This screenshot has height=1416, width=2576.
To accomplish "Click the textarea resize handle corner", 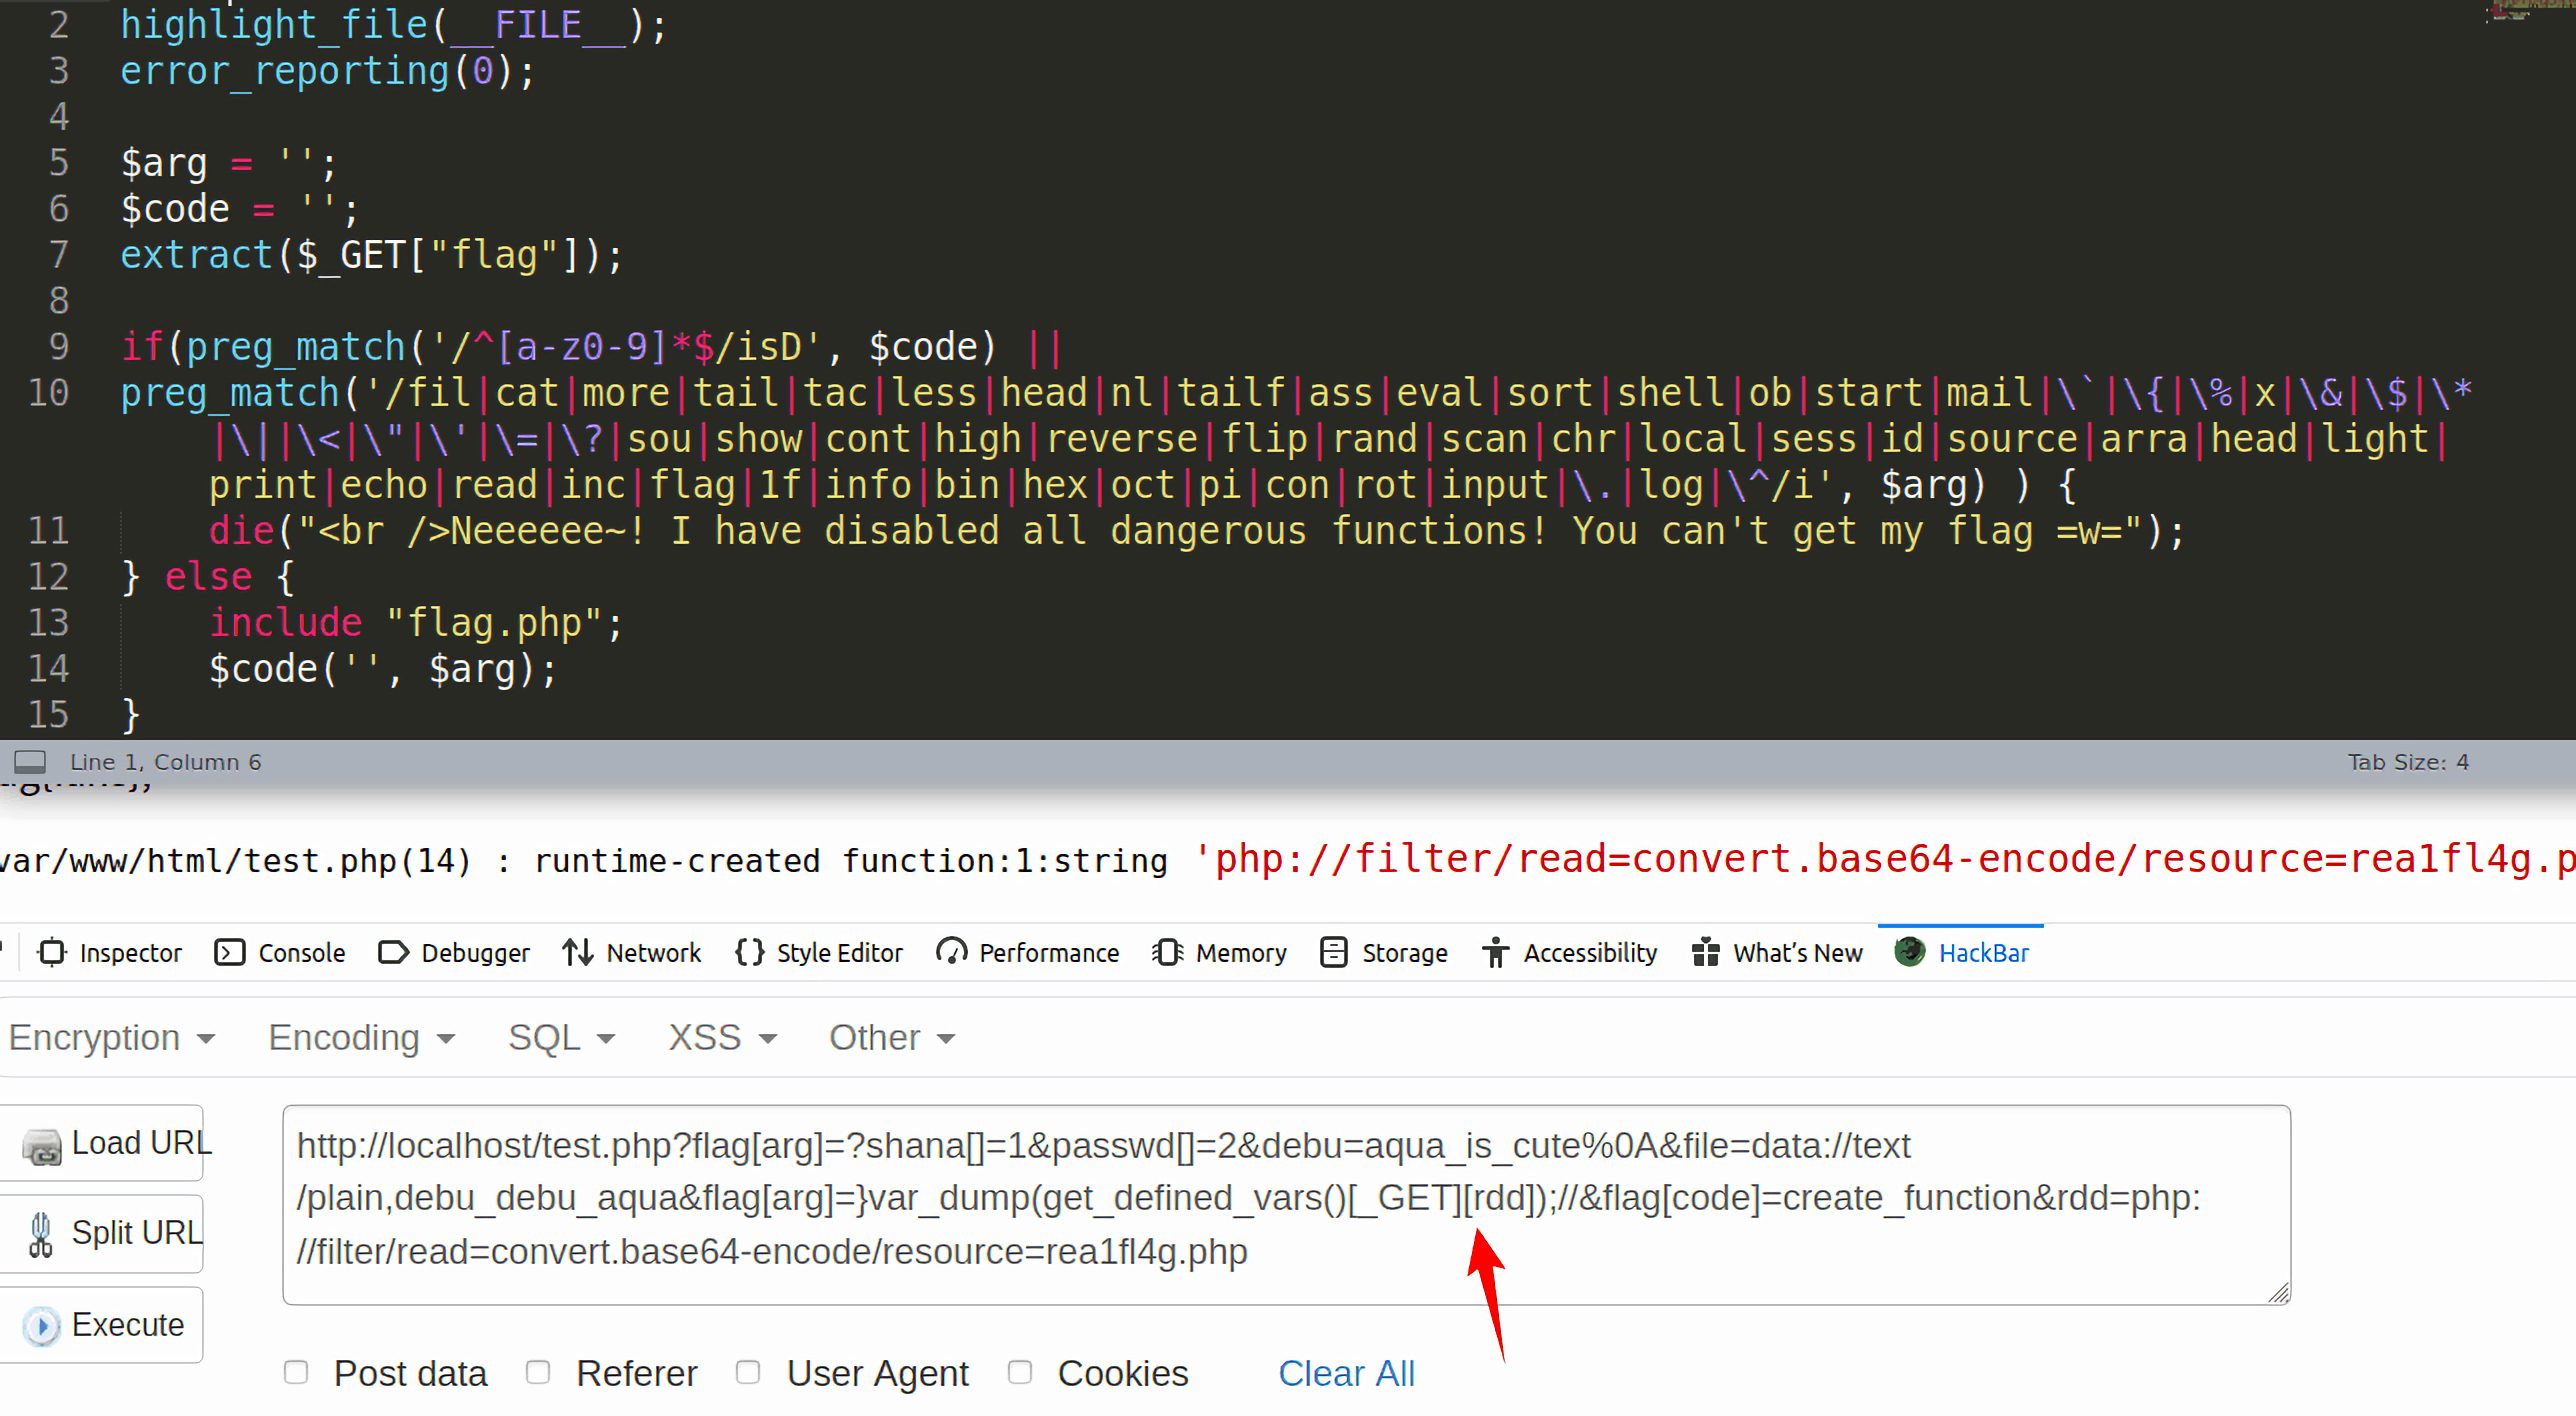I will tap(2279, 1293).
